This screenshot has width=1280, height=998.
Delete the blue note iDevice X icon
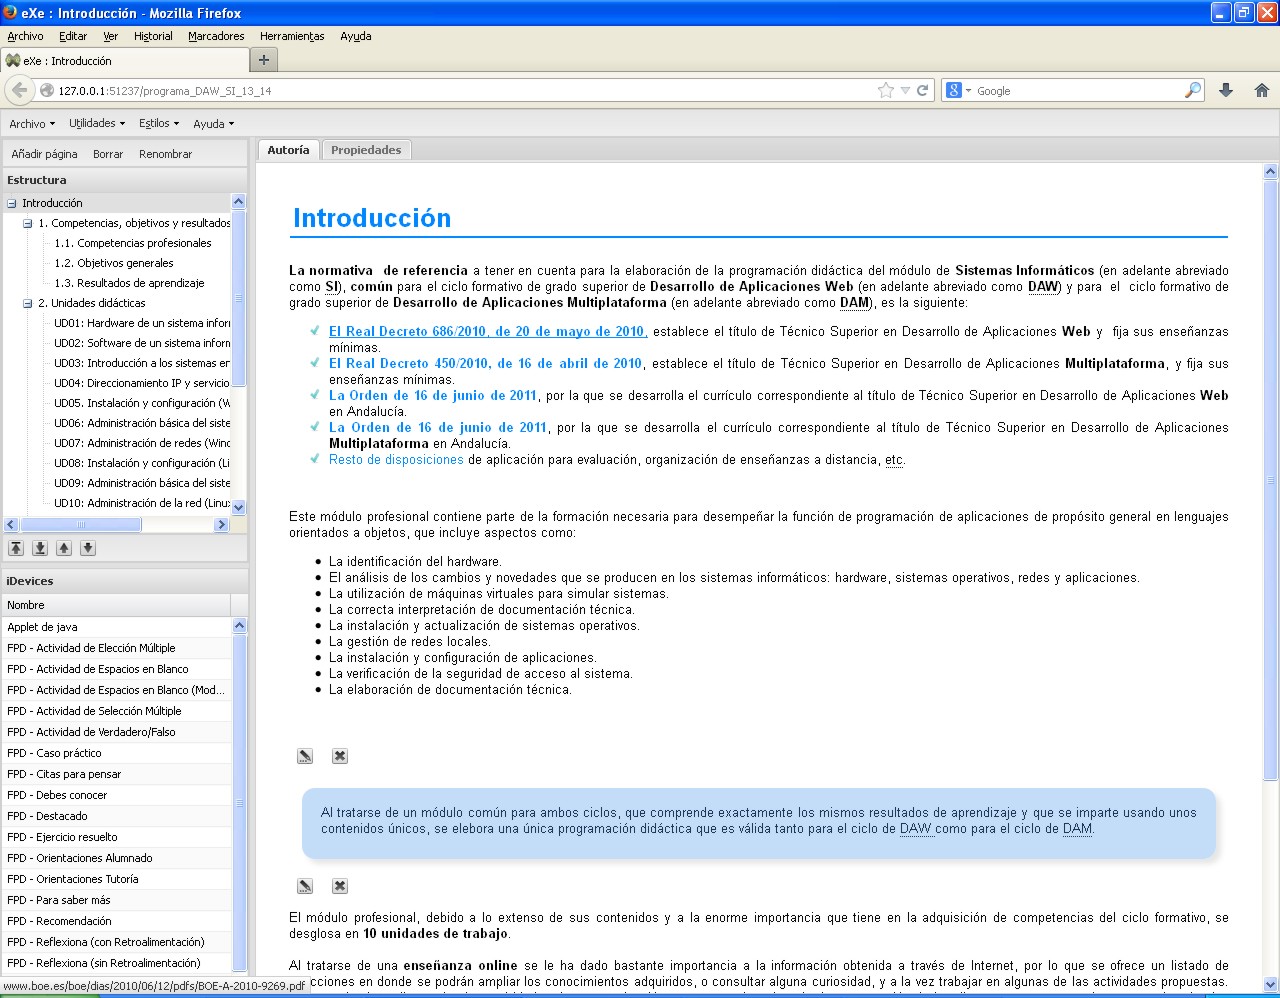click(340, 886)
